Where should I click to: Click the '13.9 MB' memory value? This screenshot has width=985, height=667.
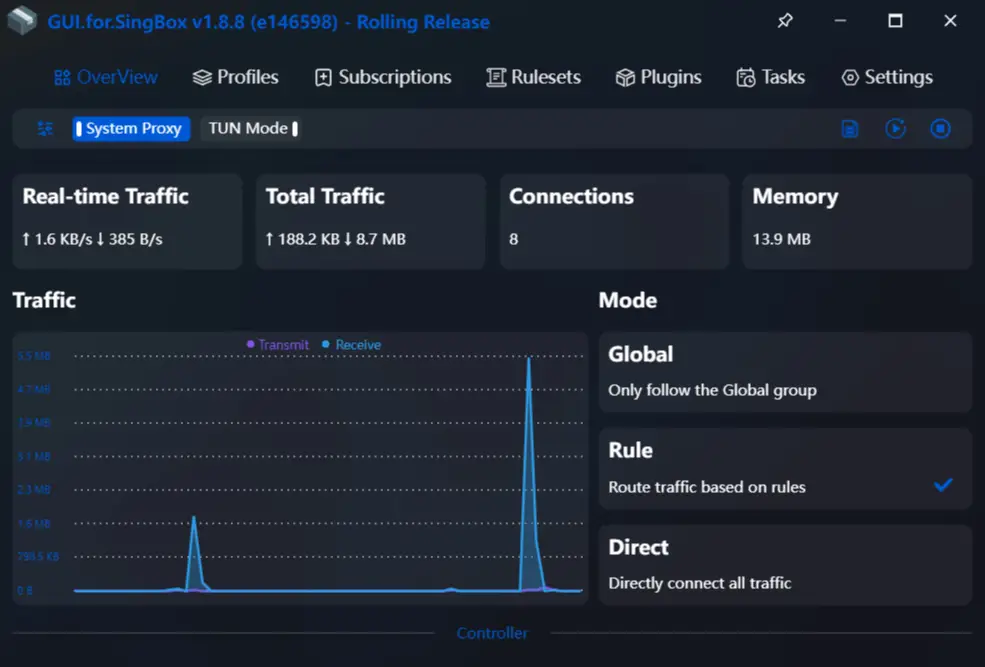(781, 239)
